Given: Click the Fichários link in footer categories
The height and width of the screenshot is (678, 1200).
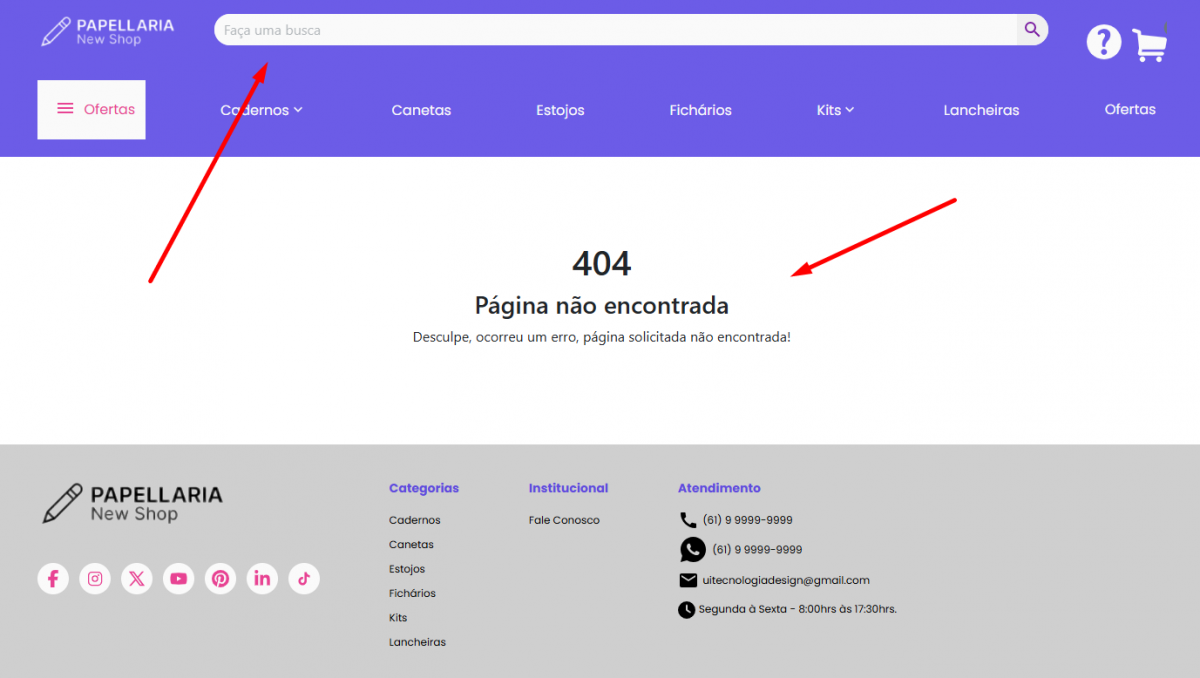Looking at the screenshot, I should (x=412, y=593).
